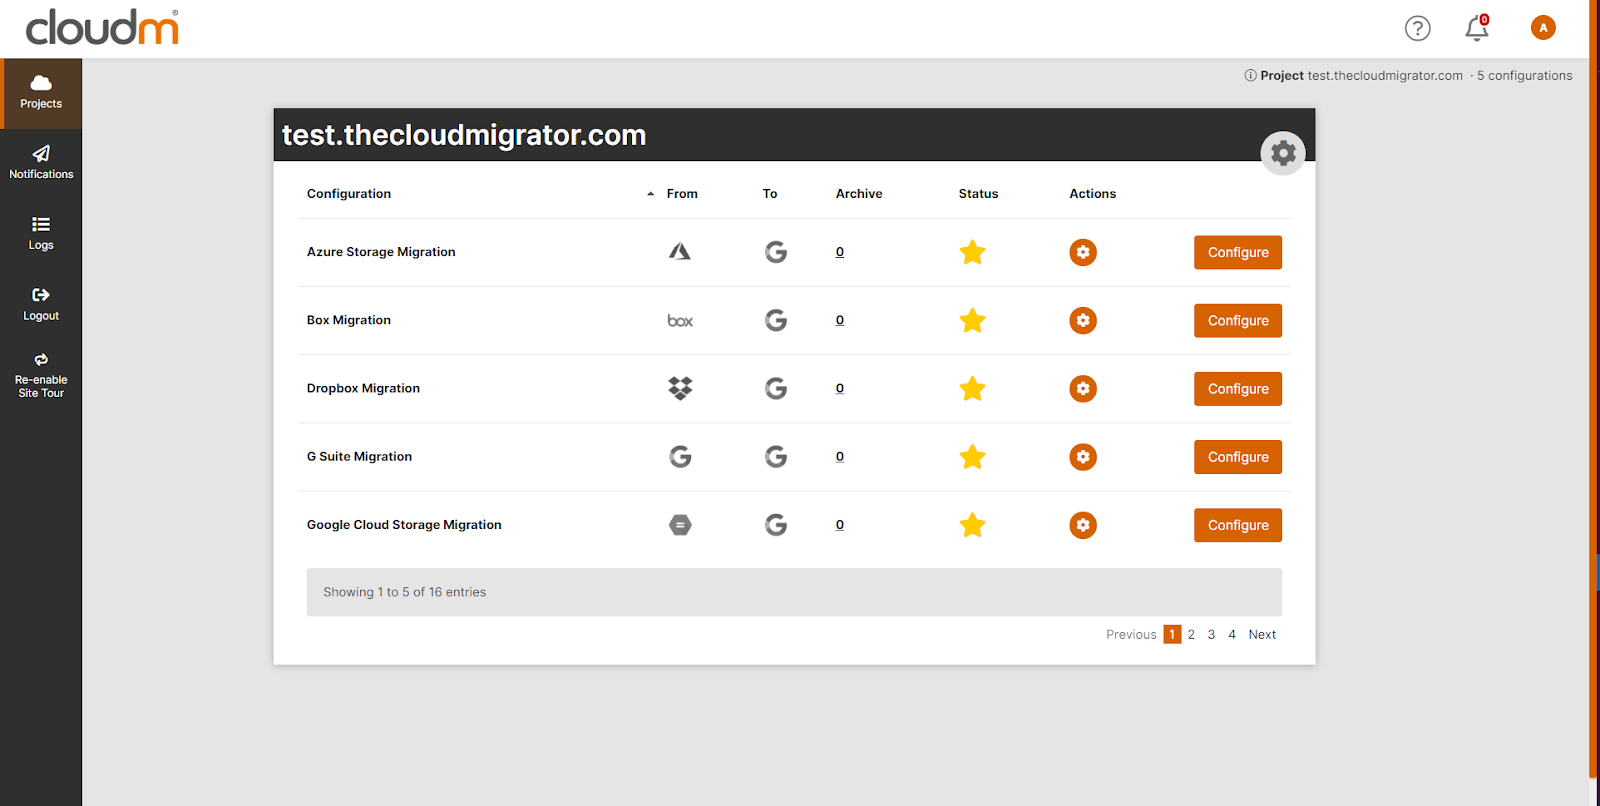This screenshot has height=806, width=1600.
Task: Click Azure Storage Migration To Google icon
Action: (x=776, y=252)
